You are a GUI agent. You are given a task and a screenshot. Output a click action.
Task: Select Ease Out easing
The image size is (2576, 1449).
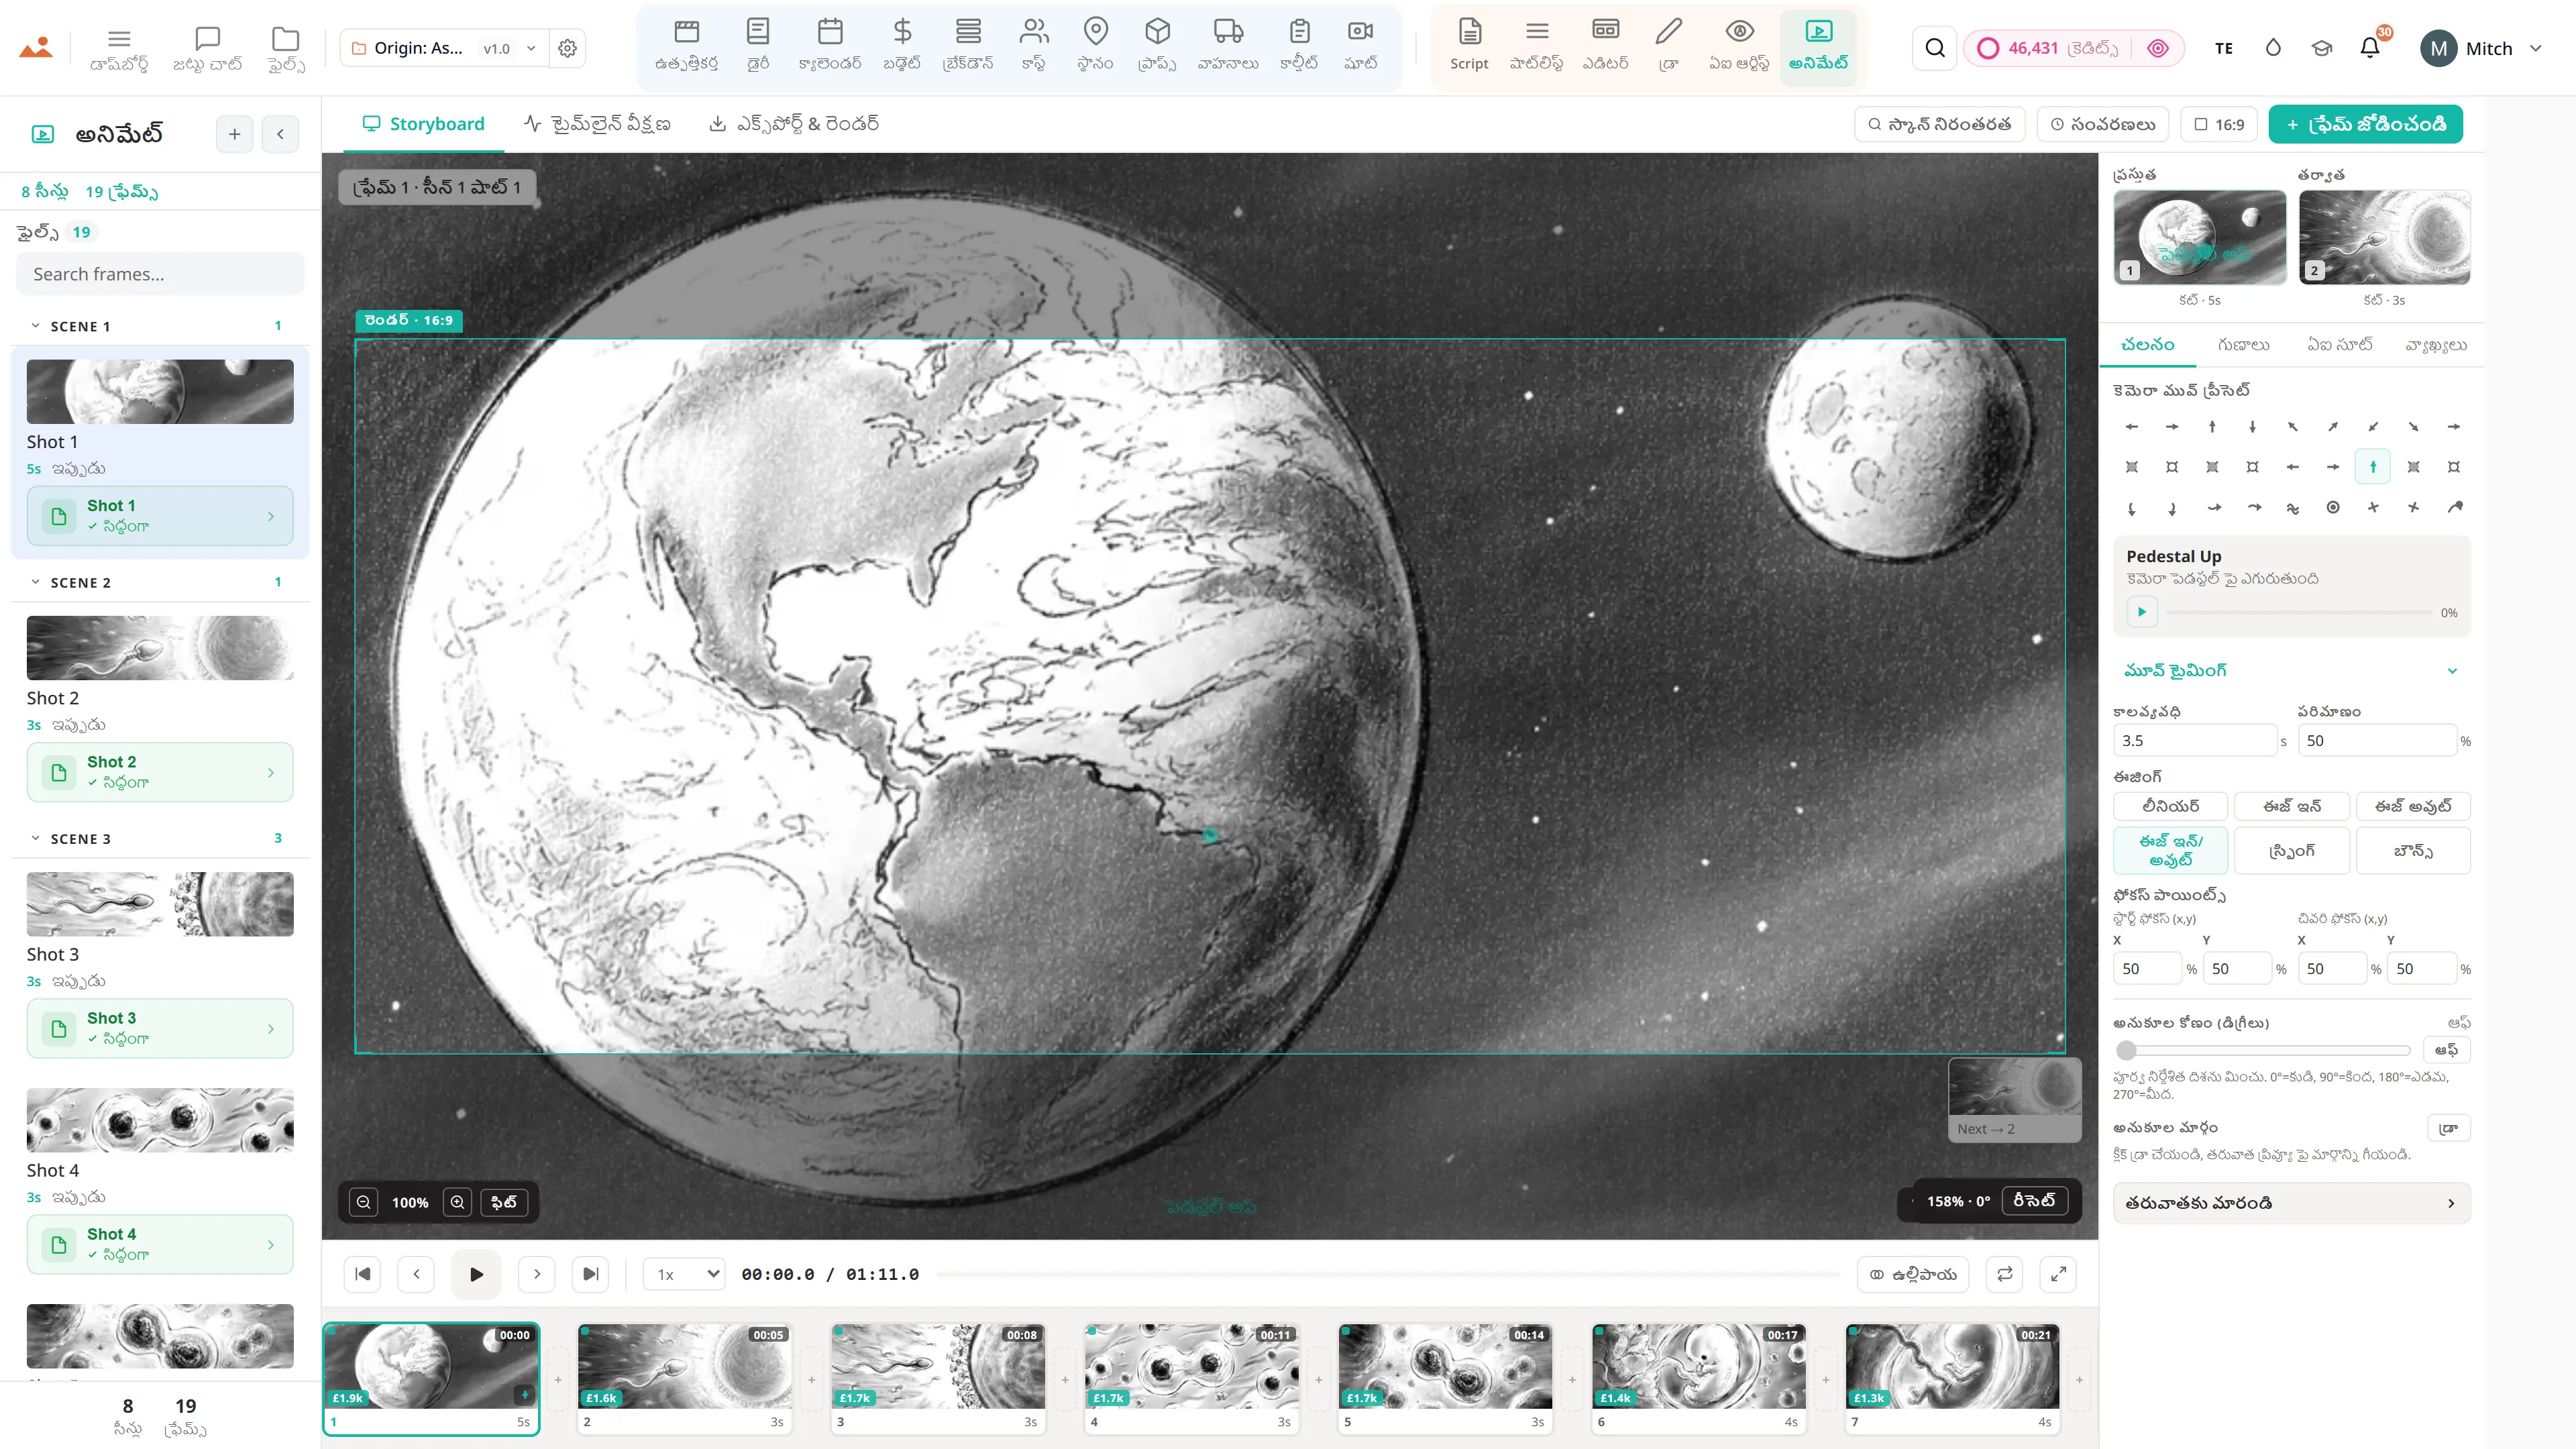2413,806
